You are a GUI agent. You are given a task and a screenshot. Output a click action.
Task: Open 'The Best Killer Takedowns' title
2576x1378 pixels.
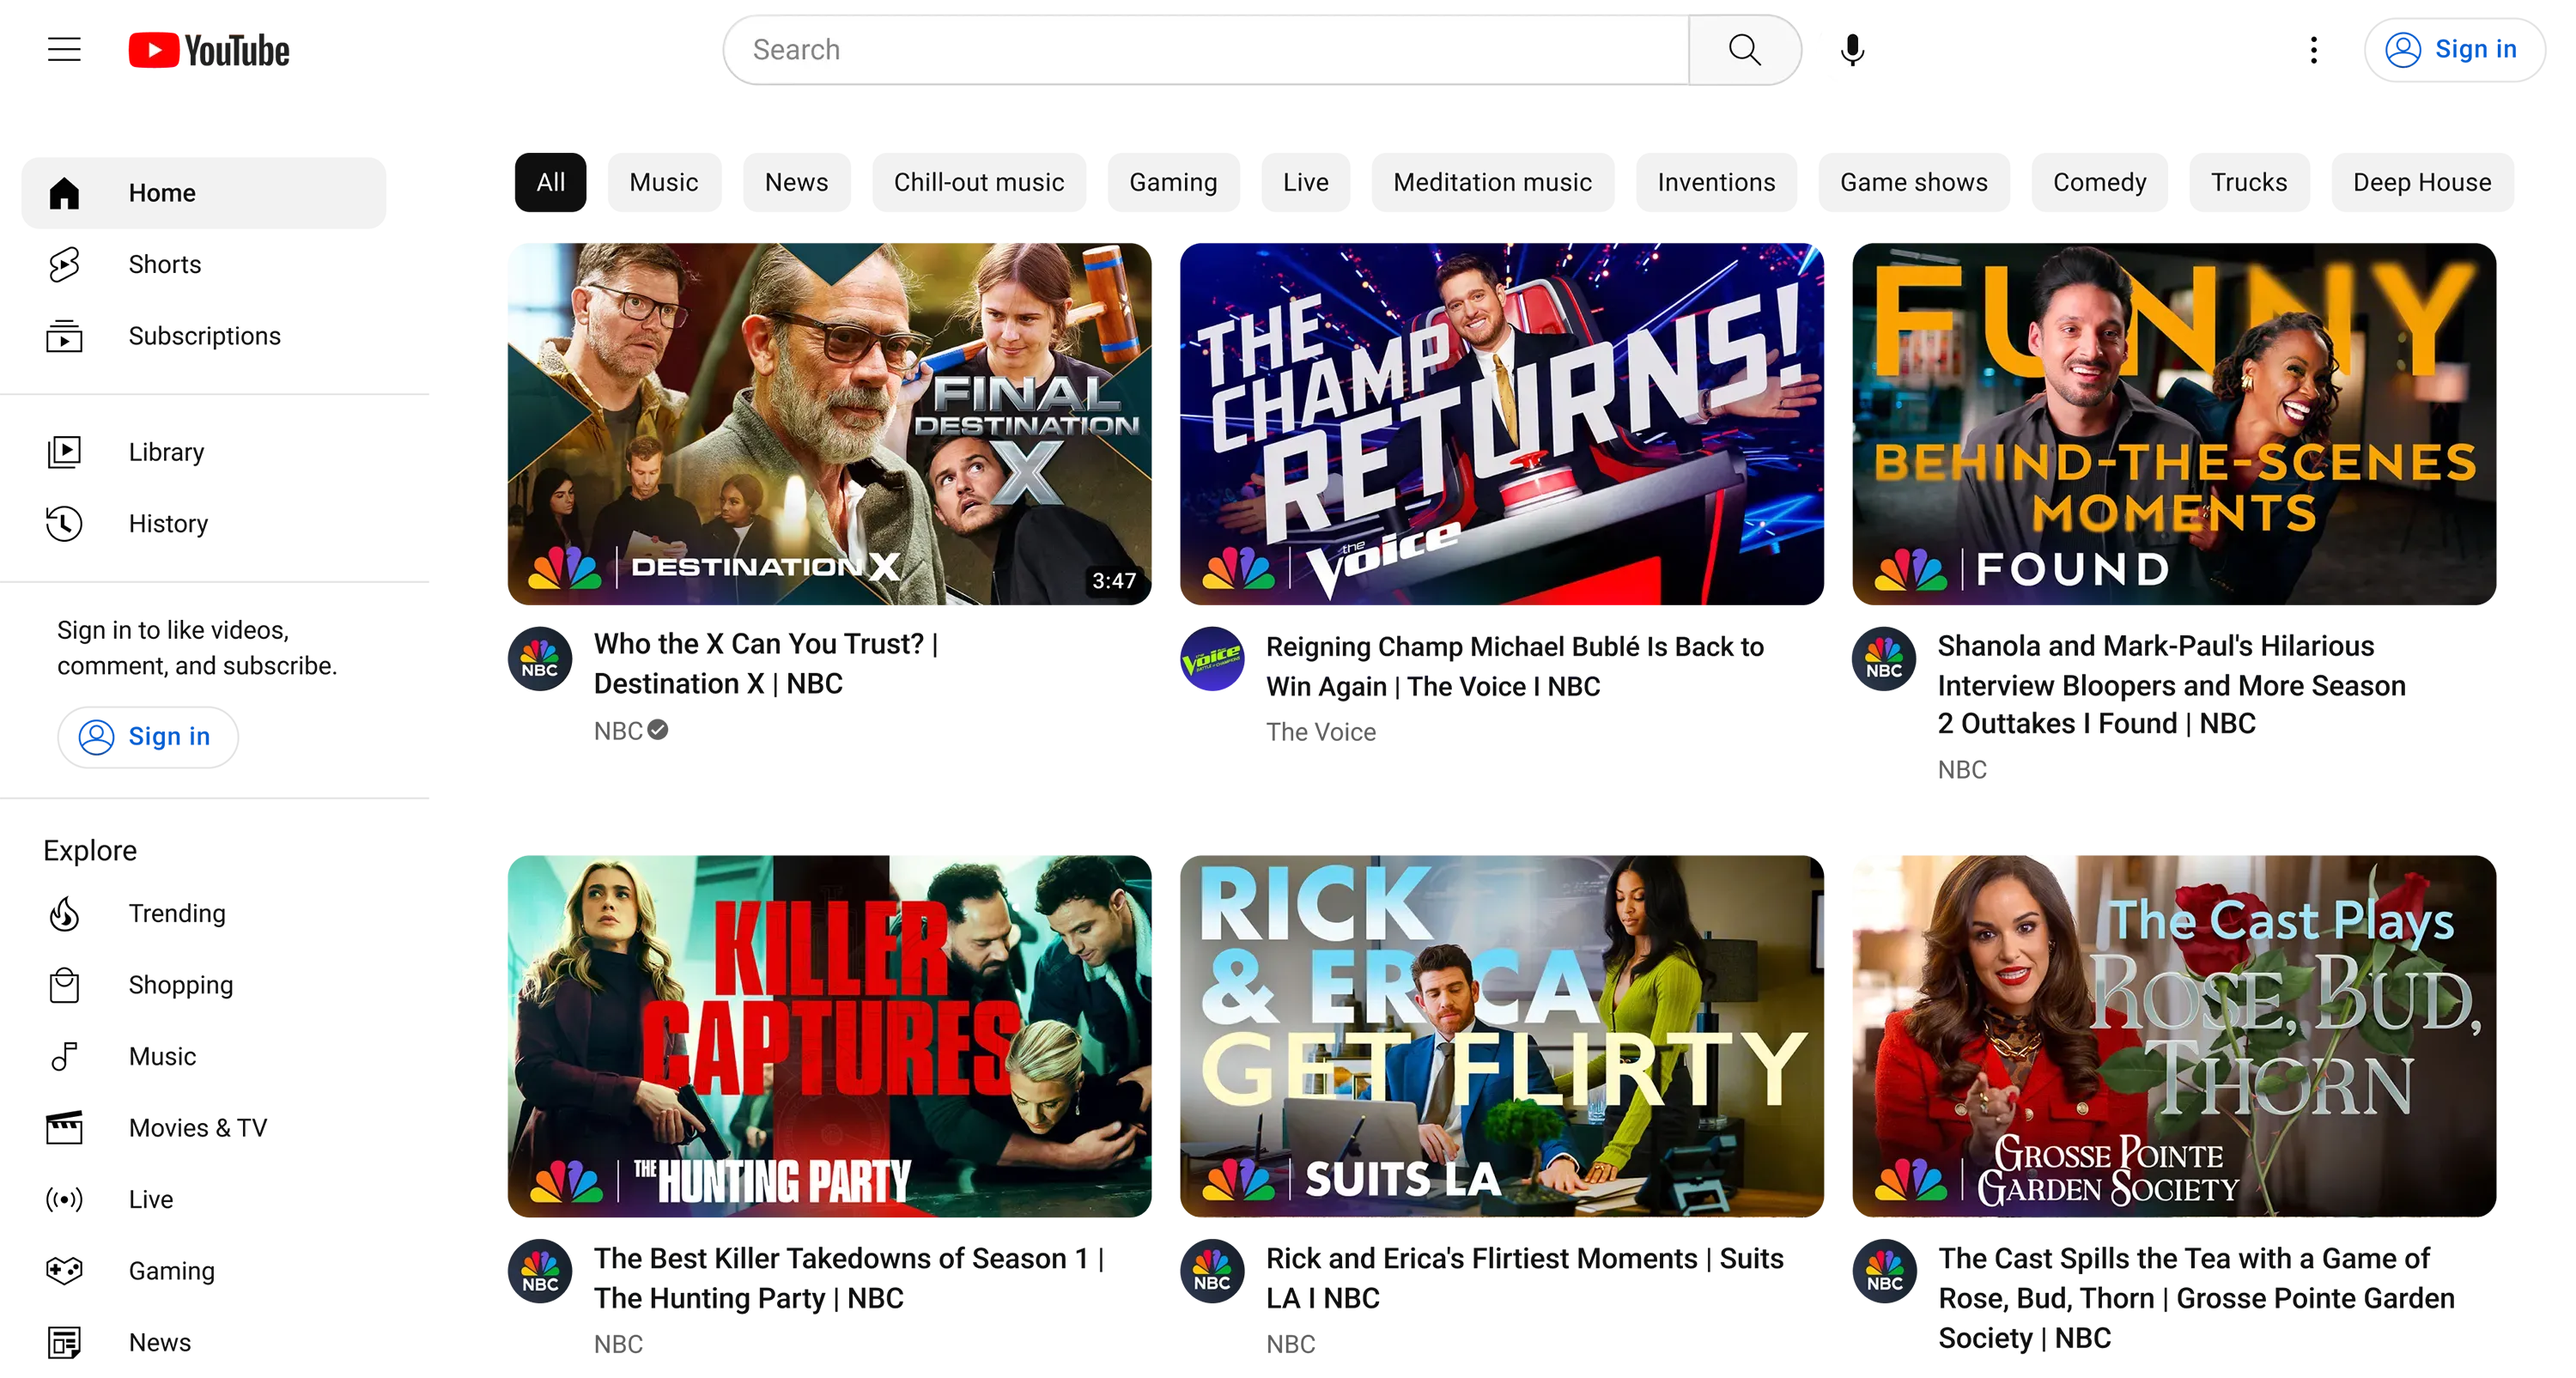pos(849,1278)
